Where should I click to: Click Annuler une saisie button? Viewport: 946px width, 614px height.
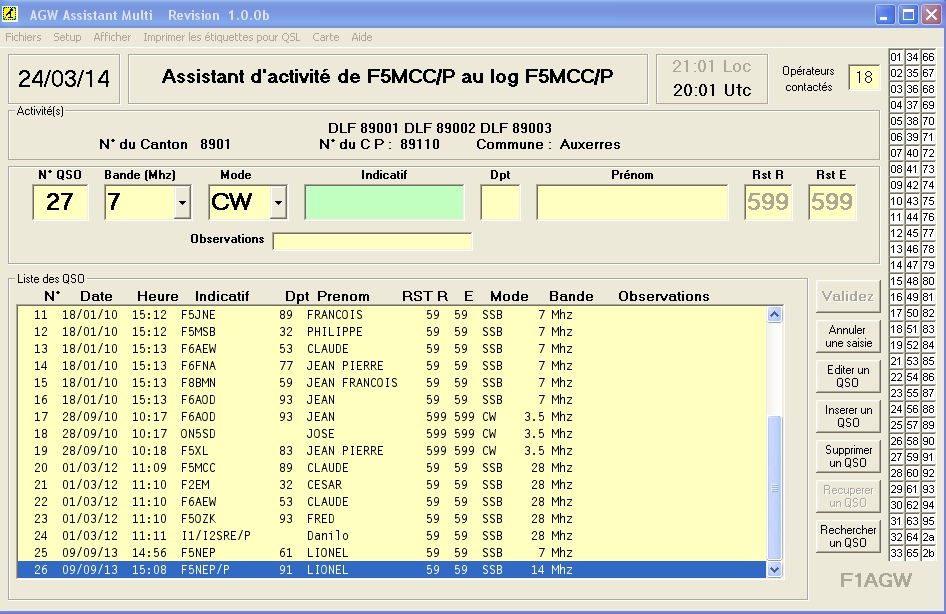pyautogui.click(x=848, y=337)
